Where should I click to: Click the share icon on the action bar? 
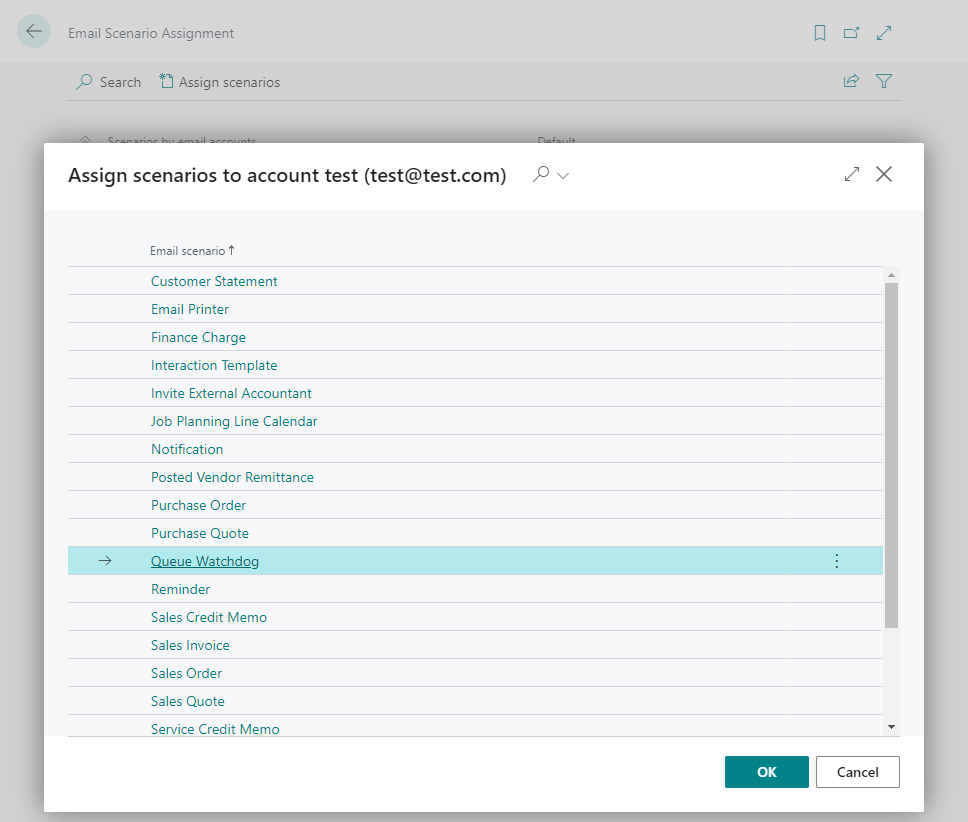click(x=851, y=81)
